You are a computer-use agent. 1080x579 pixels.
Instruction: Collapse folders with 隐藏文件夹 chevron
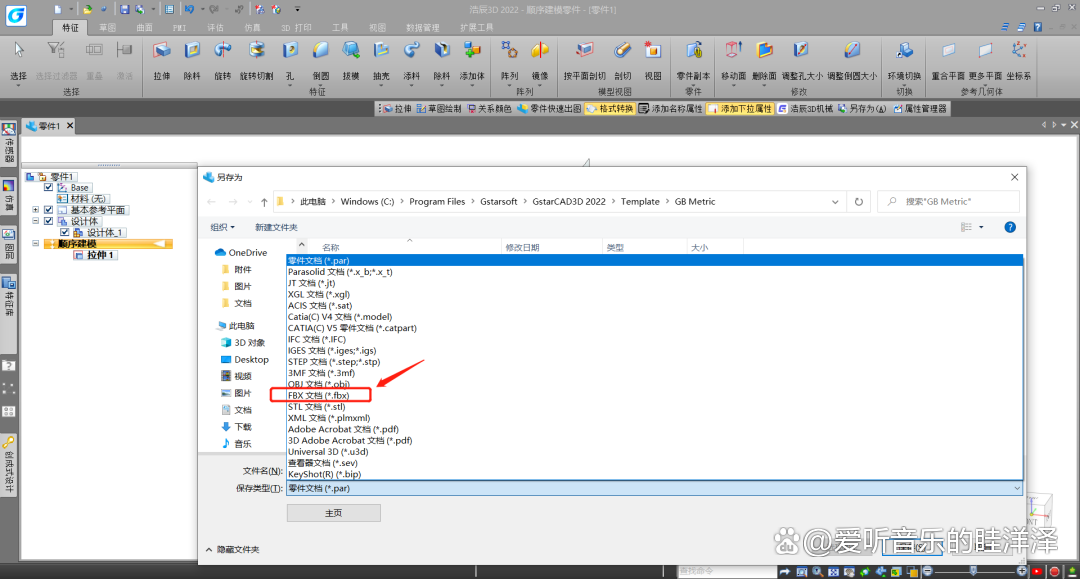[x=209, y=549]
